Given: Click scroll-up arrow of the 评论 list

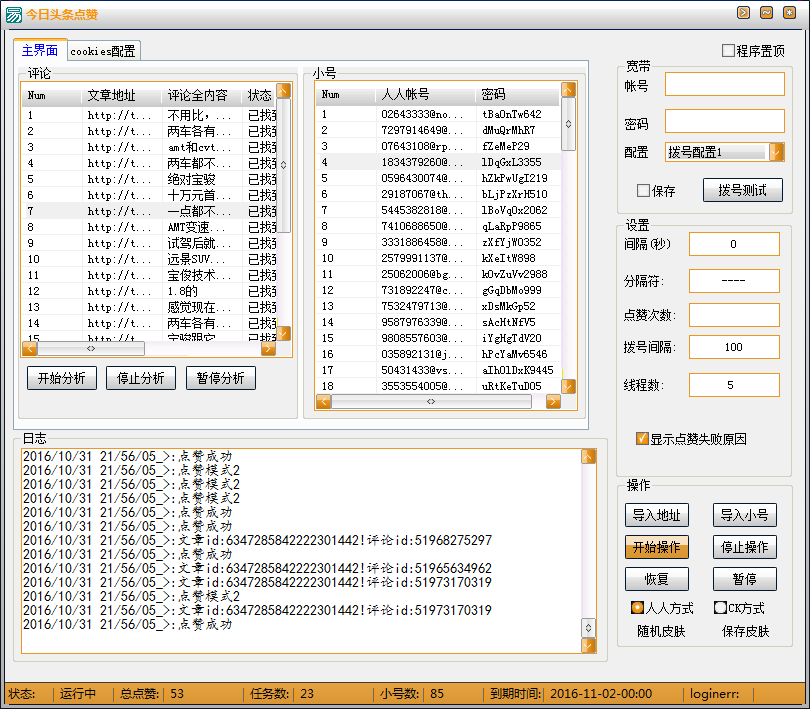Looking at the screenshot, I should (x=283, y=90).
